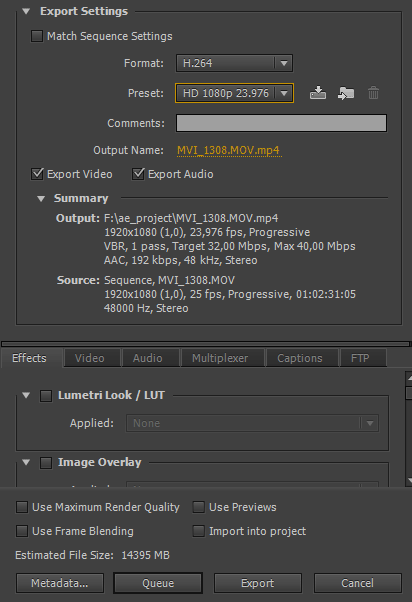Image resolution: width=412 pixels, height=602 pixels.
Task: Uncheck the Export Video checkbox
Action: click(x=37, y=174)
